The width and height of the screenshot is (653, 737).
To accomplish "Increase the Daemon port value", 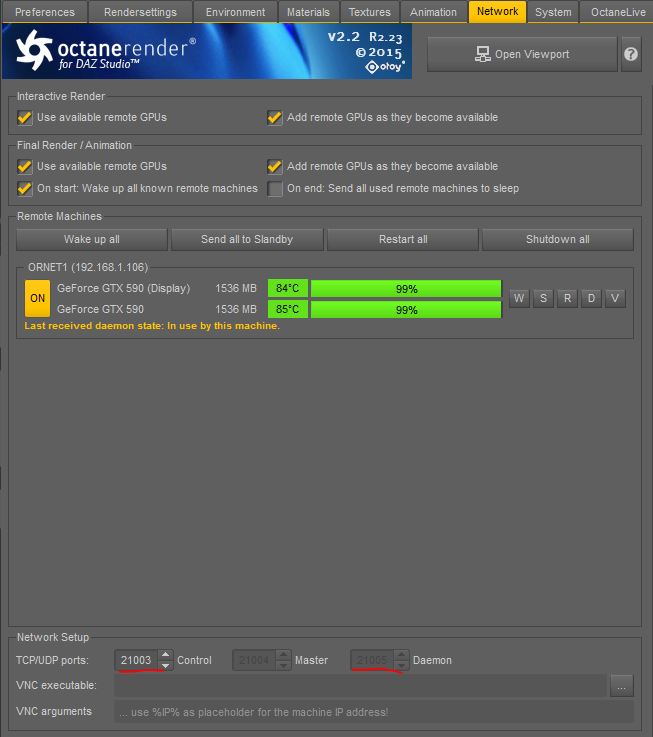I will [401, 655].
